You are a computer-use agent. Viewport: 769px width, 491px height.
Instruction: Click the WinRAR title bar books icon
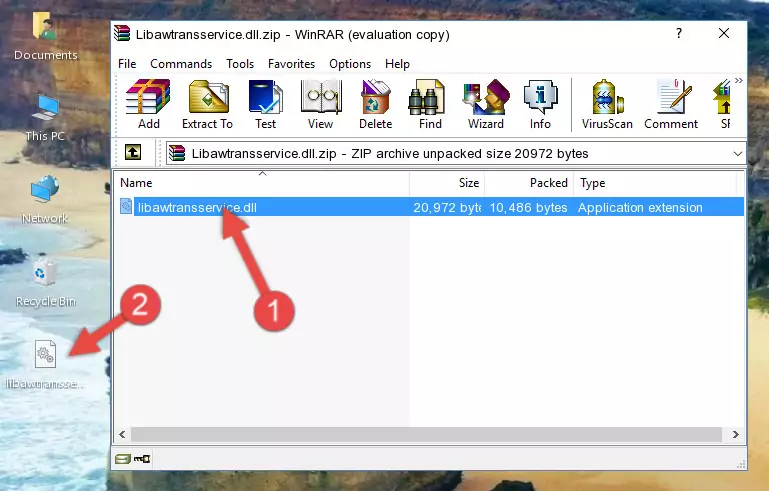[122, 34]
